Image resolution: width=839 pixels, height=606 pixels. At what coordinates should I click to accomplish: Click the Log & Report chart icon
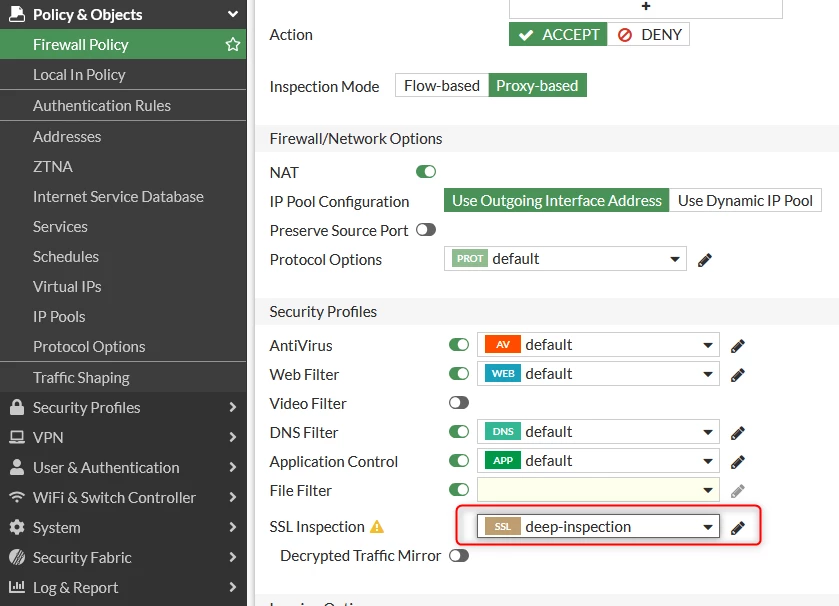coord(17,587)
